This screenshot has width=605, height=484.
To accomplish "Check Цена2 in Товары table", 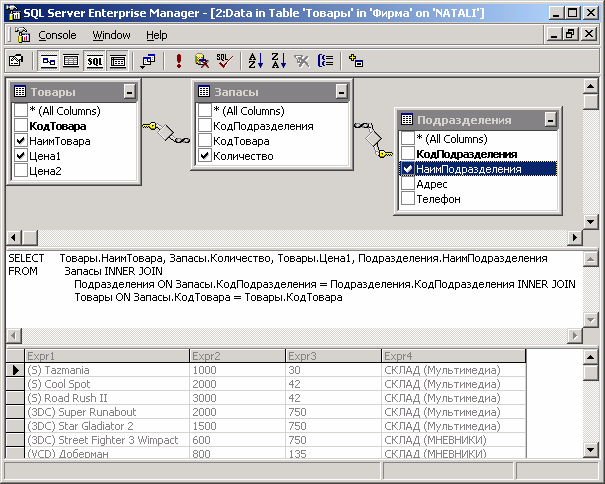I will coord(20,170).
